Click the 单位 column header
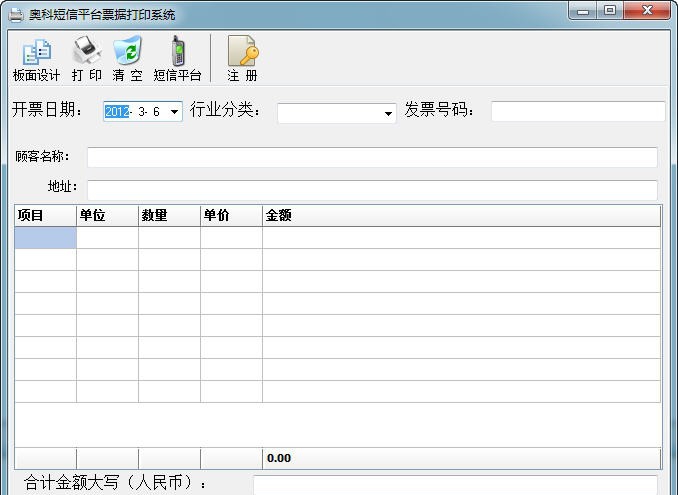678x495 pixels. 108,215
